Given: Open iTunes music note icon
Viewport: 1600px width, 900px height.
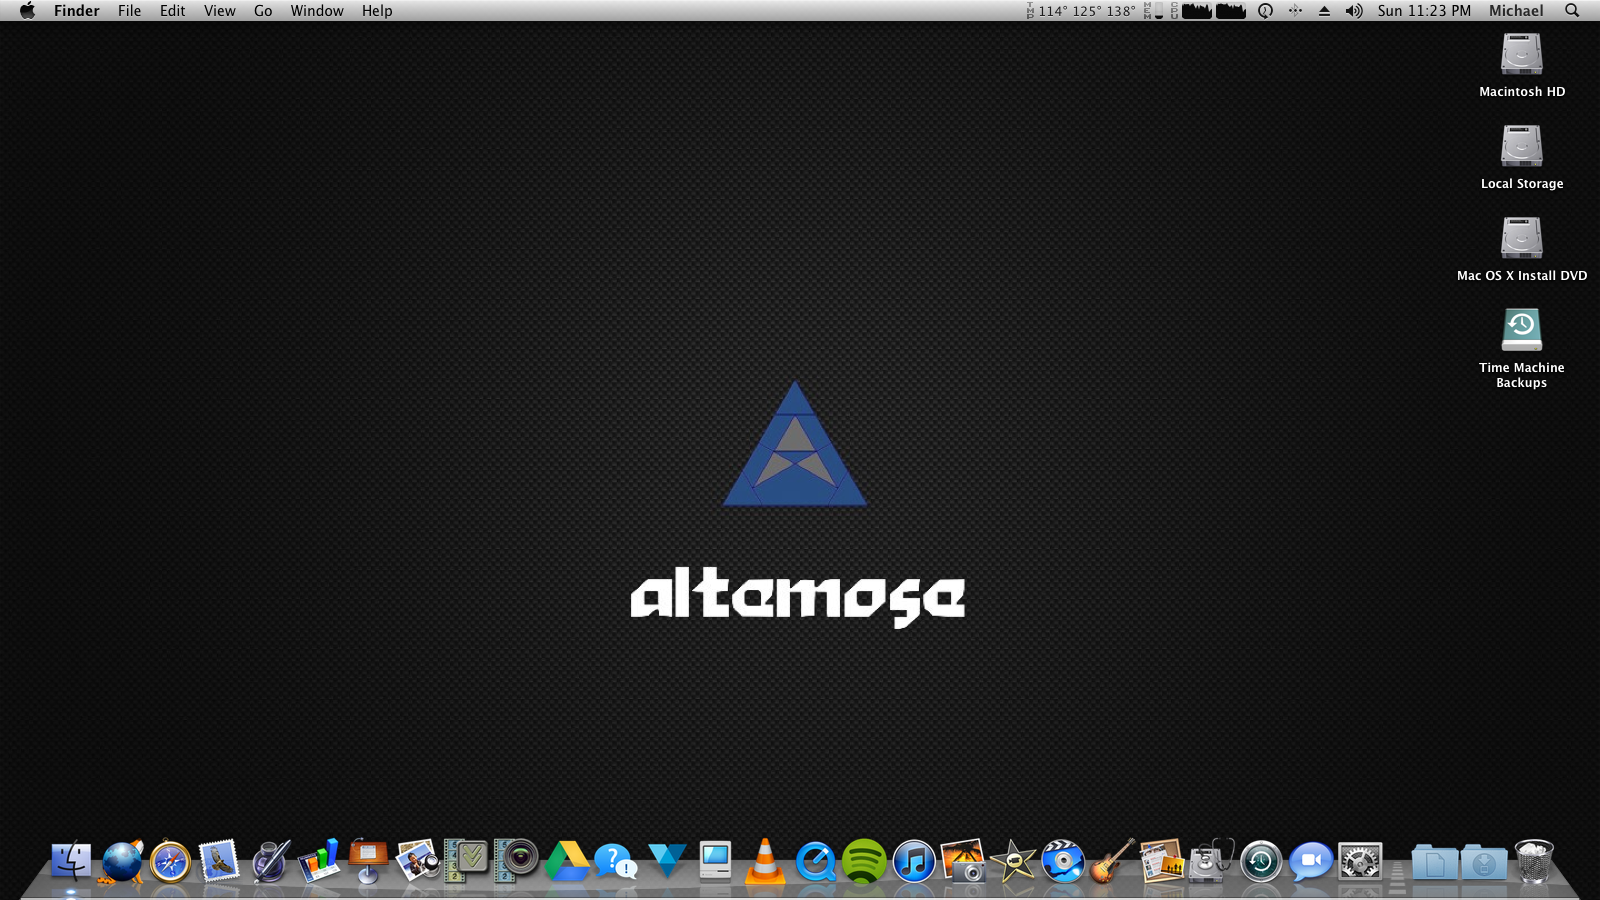Looking at the screenshot, I should coord(914,861).
